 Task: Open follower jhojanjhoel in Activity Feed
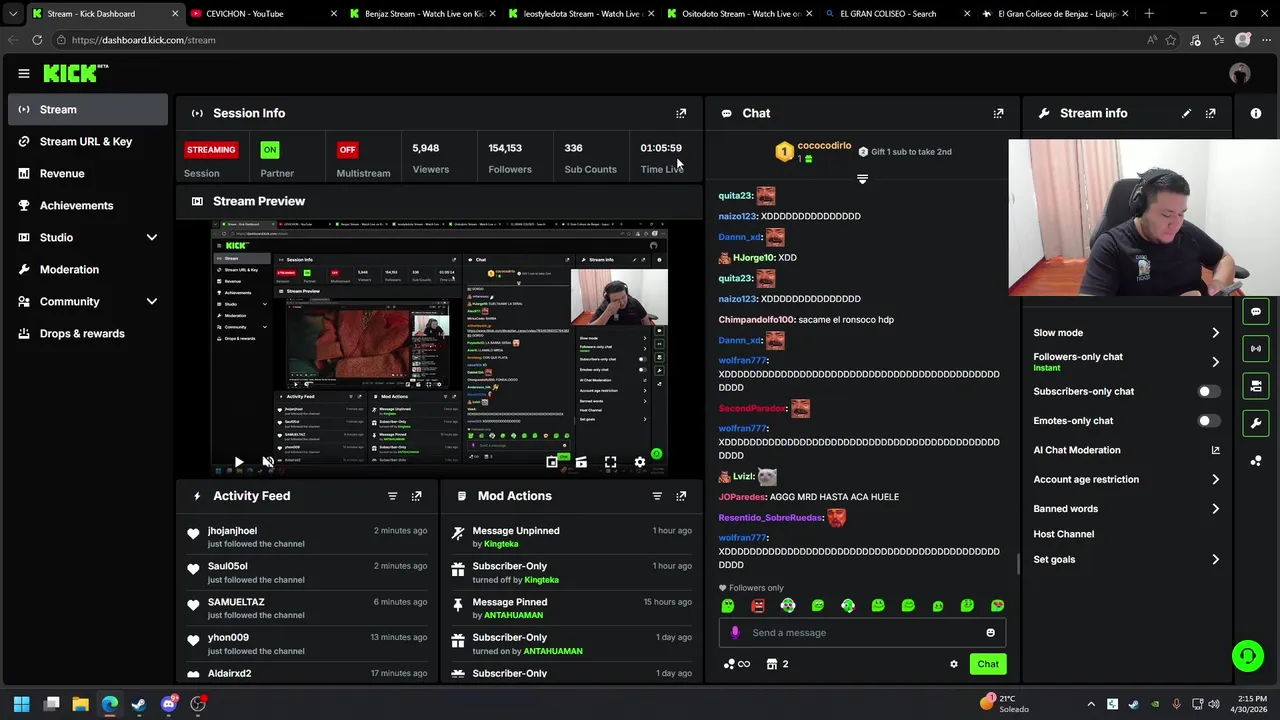[232, 531]
